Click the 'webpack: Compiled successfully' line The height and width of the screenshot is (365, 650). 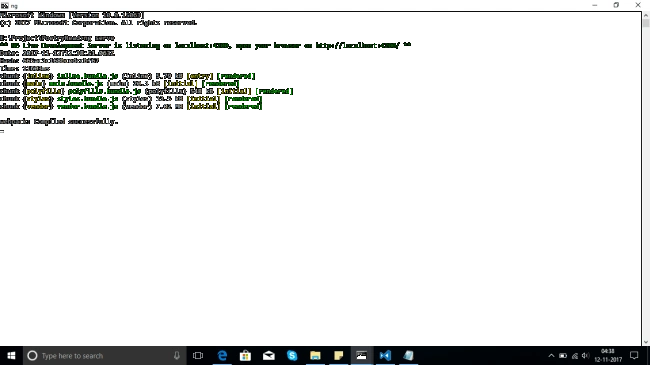pyautogui.click(x=59, y=122)
